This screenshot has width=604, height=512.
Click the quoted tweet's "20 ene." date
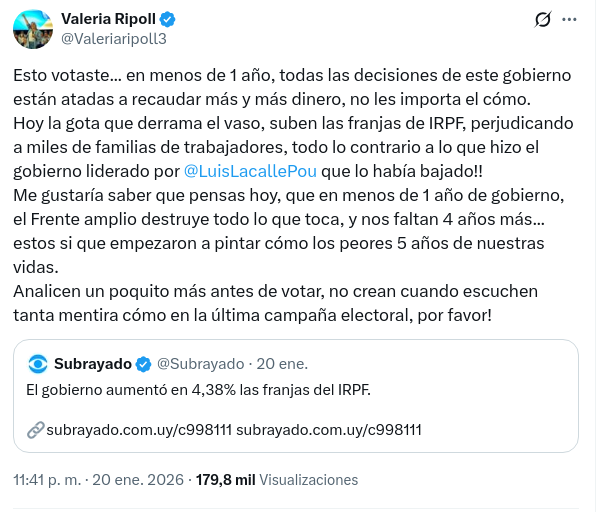[x=283, y=363]
